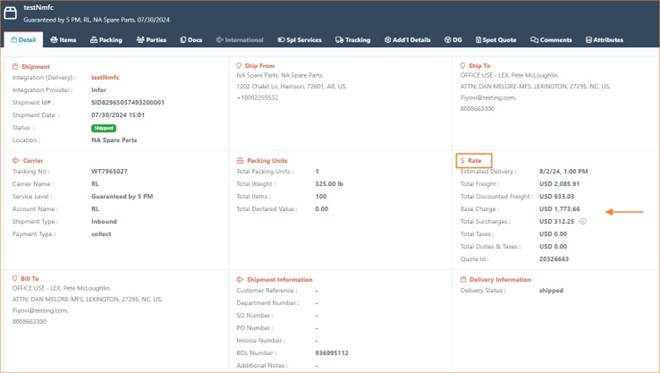Open the DG tab

pos(453,40)
